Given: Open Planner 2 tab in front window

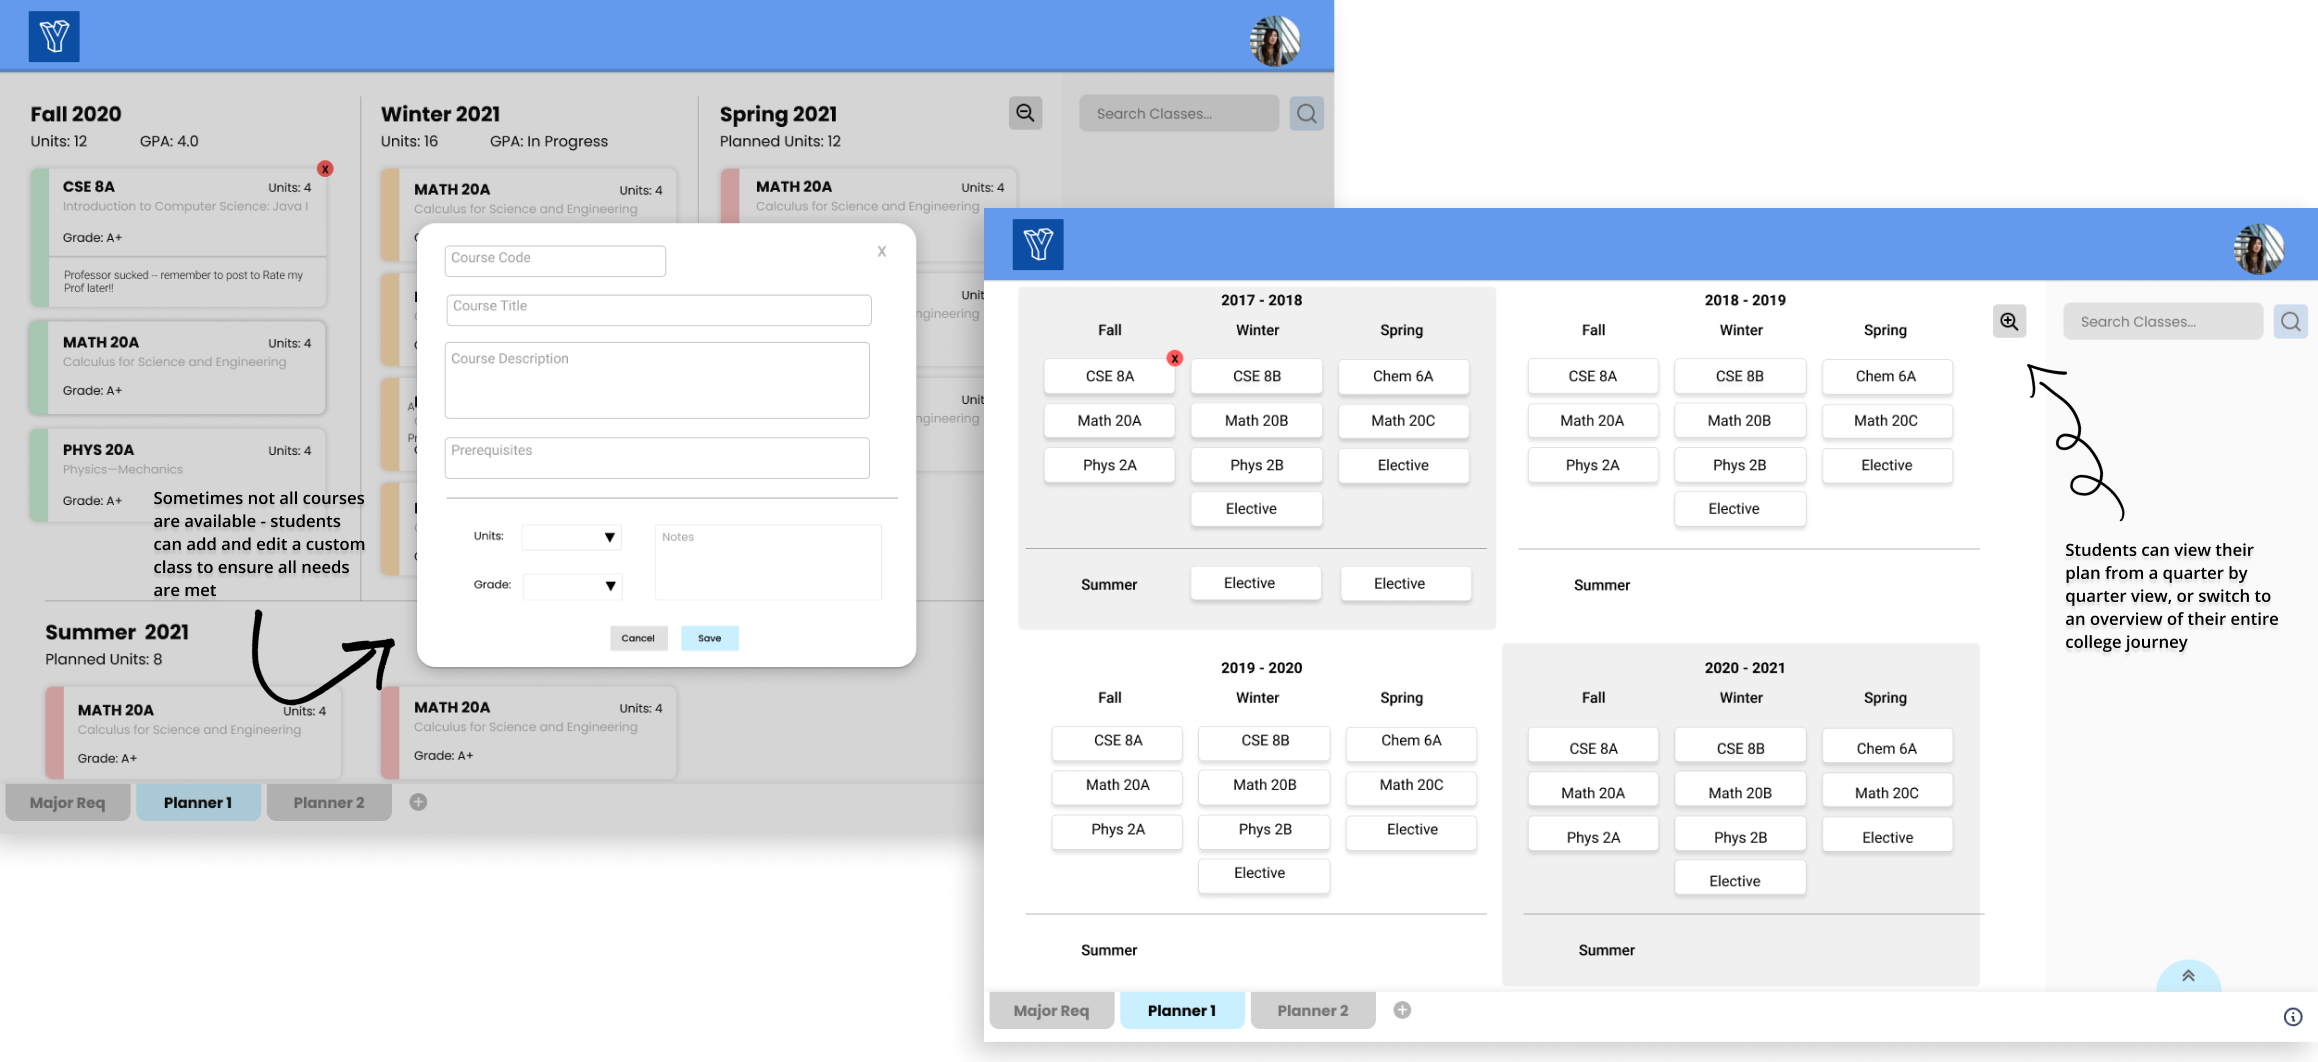Looking at the screenshot, I should coord(1313,1010).
